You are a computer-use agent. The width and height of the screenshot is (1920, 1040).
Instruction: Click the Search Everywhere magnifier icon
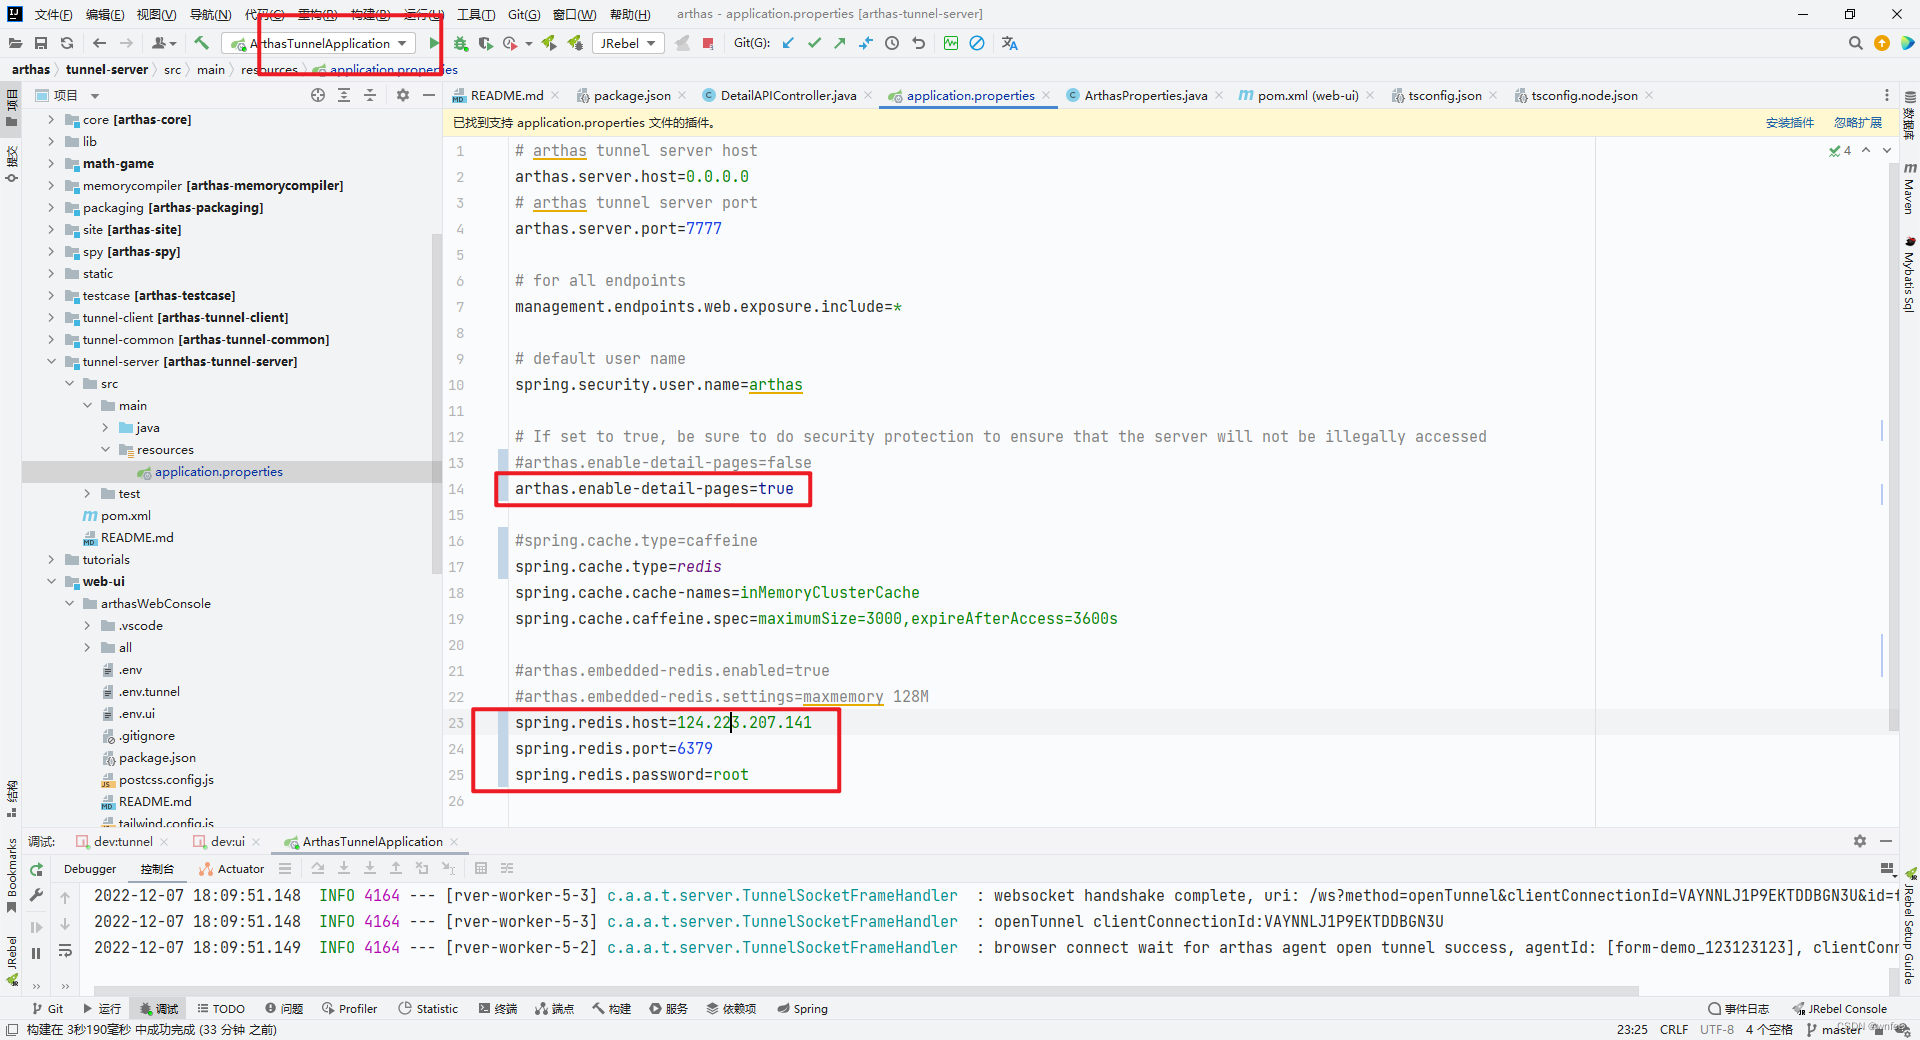(1856, 43)
